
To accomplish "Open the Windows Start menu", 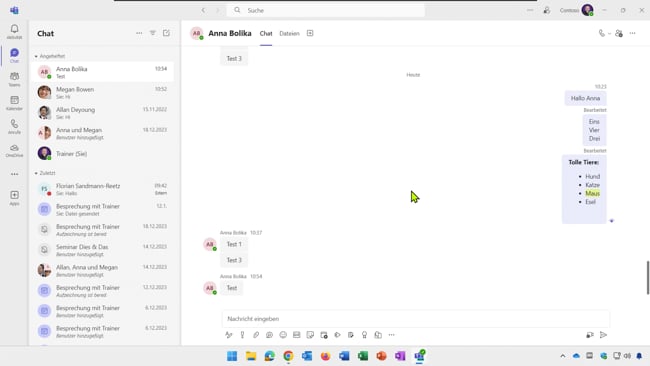I will 232,356.
